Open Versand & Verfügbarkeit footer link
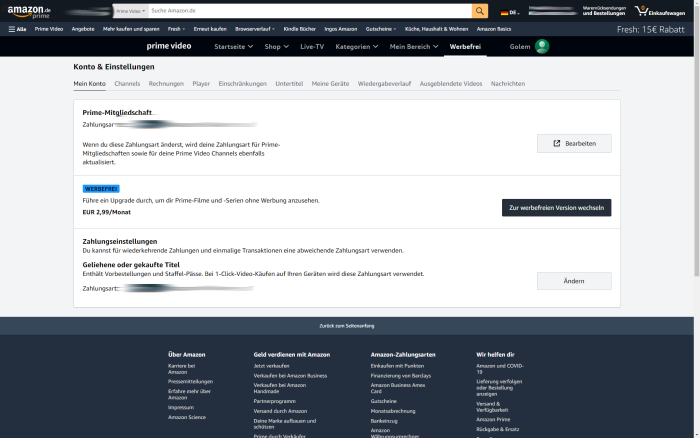Screen dimensions: 700x438 tap(492, 407)
